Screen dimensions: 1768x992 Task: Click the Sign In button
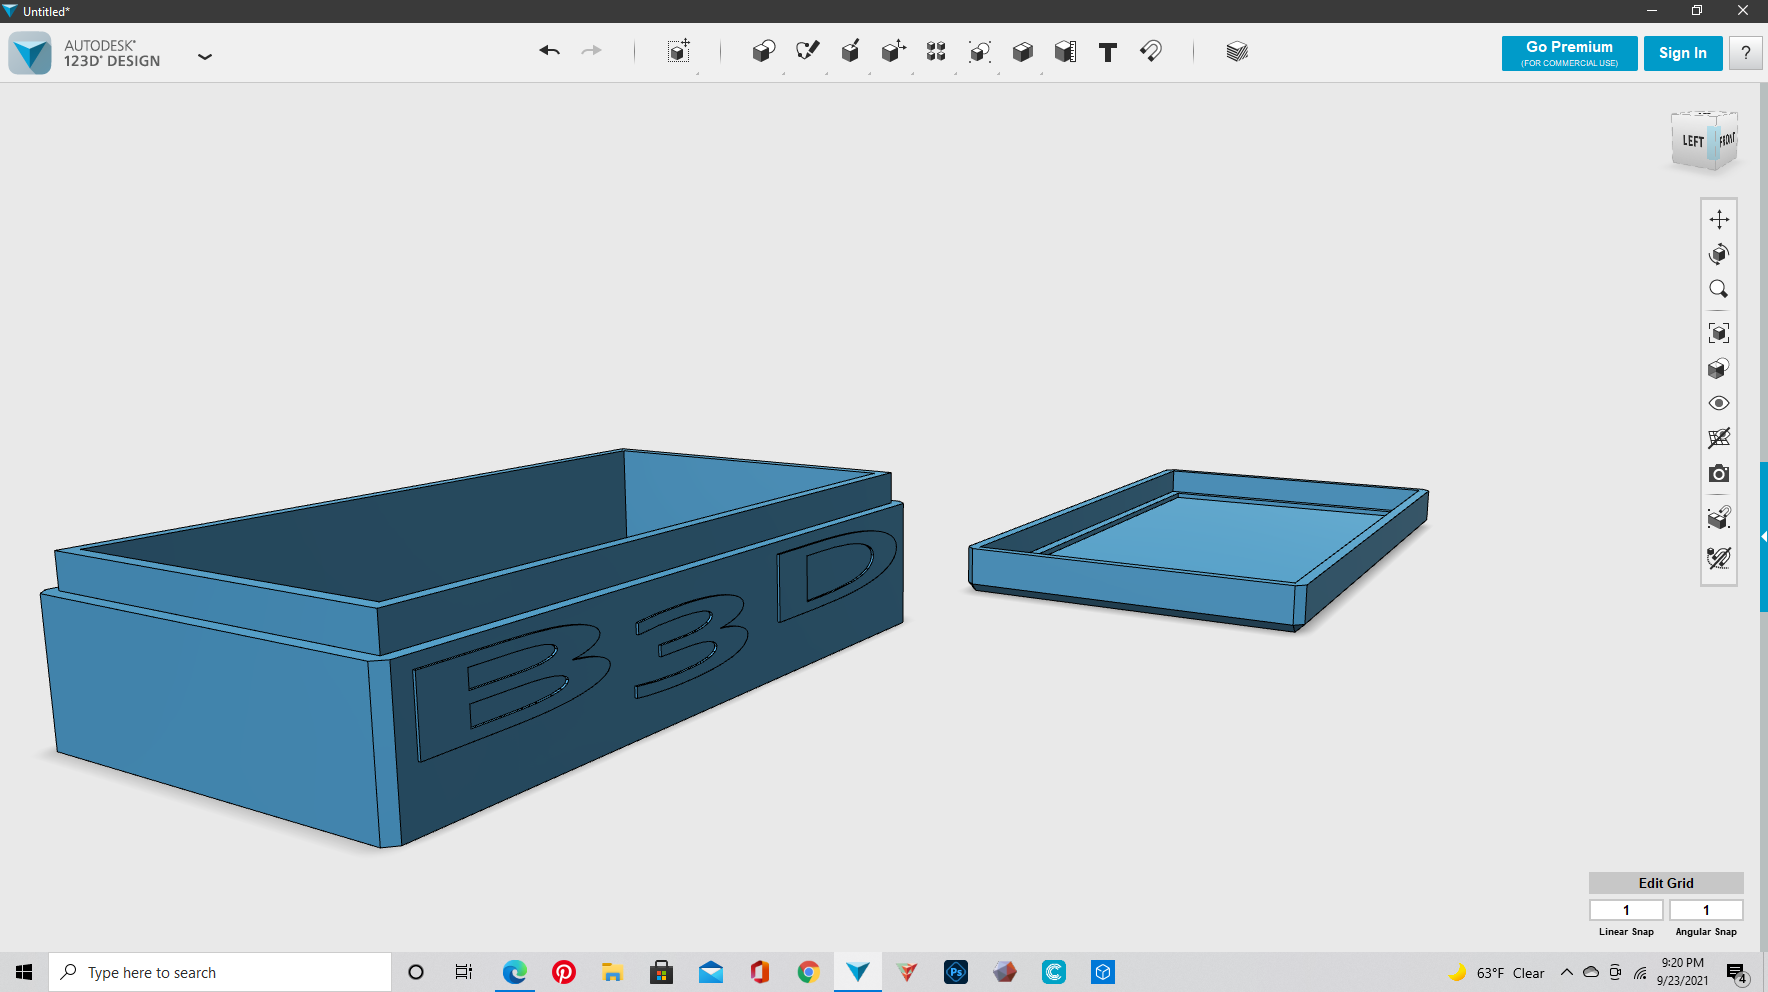(1682, 53)
